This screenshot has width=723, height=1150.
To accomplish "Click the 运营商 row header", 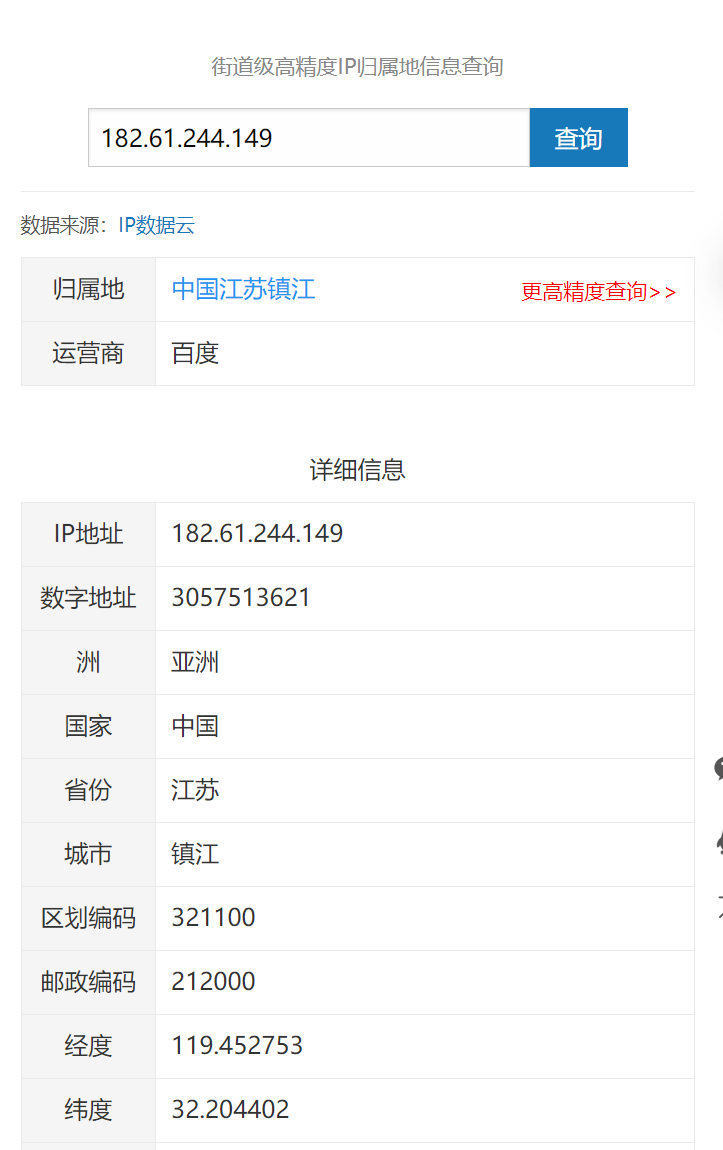I will coord(88,354).
